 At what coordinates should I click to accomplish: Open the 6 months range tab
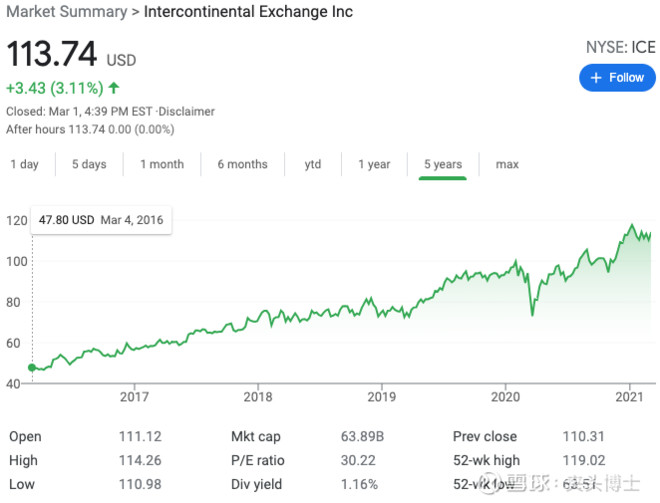242,164
